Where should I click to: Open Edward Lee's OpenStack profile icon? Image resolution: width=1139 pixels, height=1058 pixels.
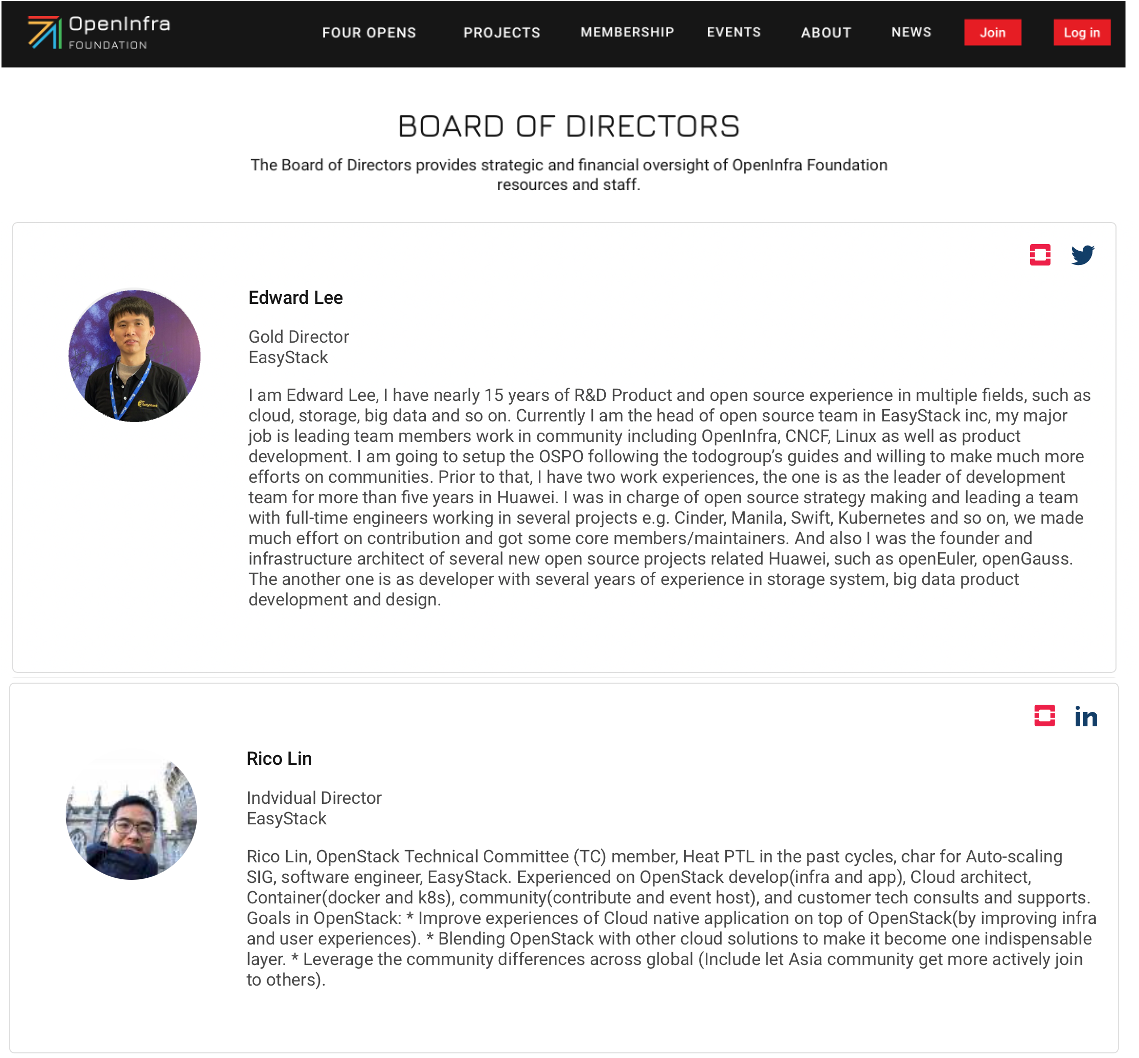(x=1040, y=255)
